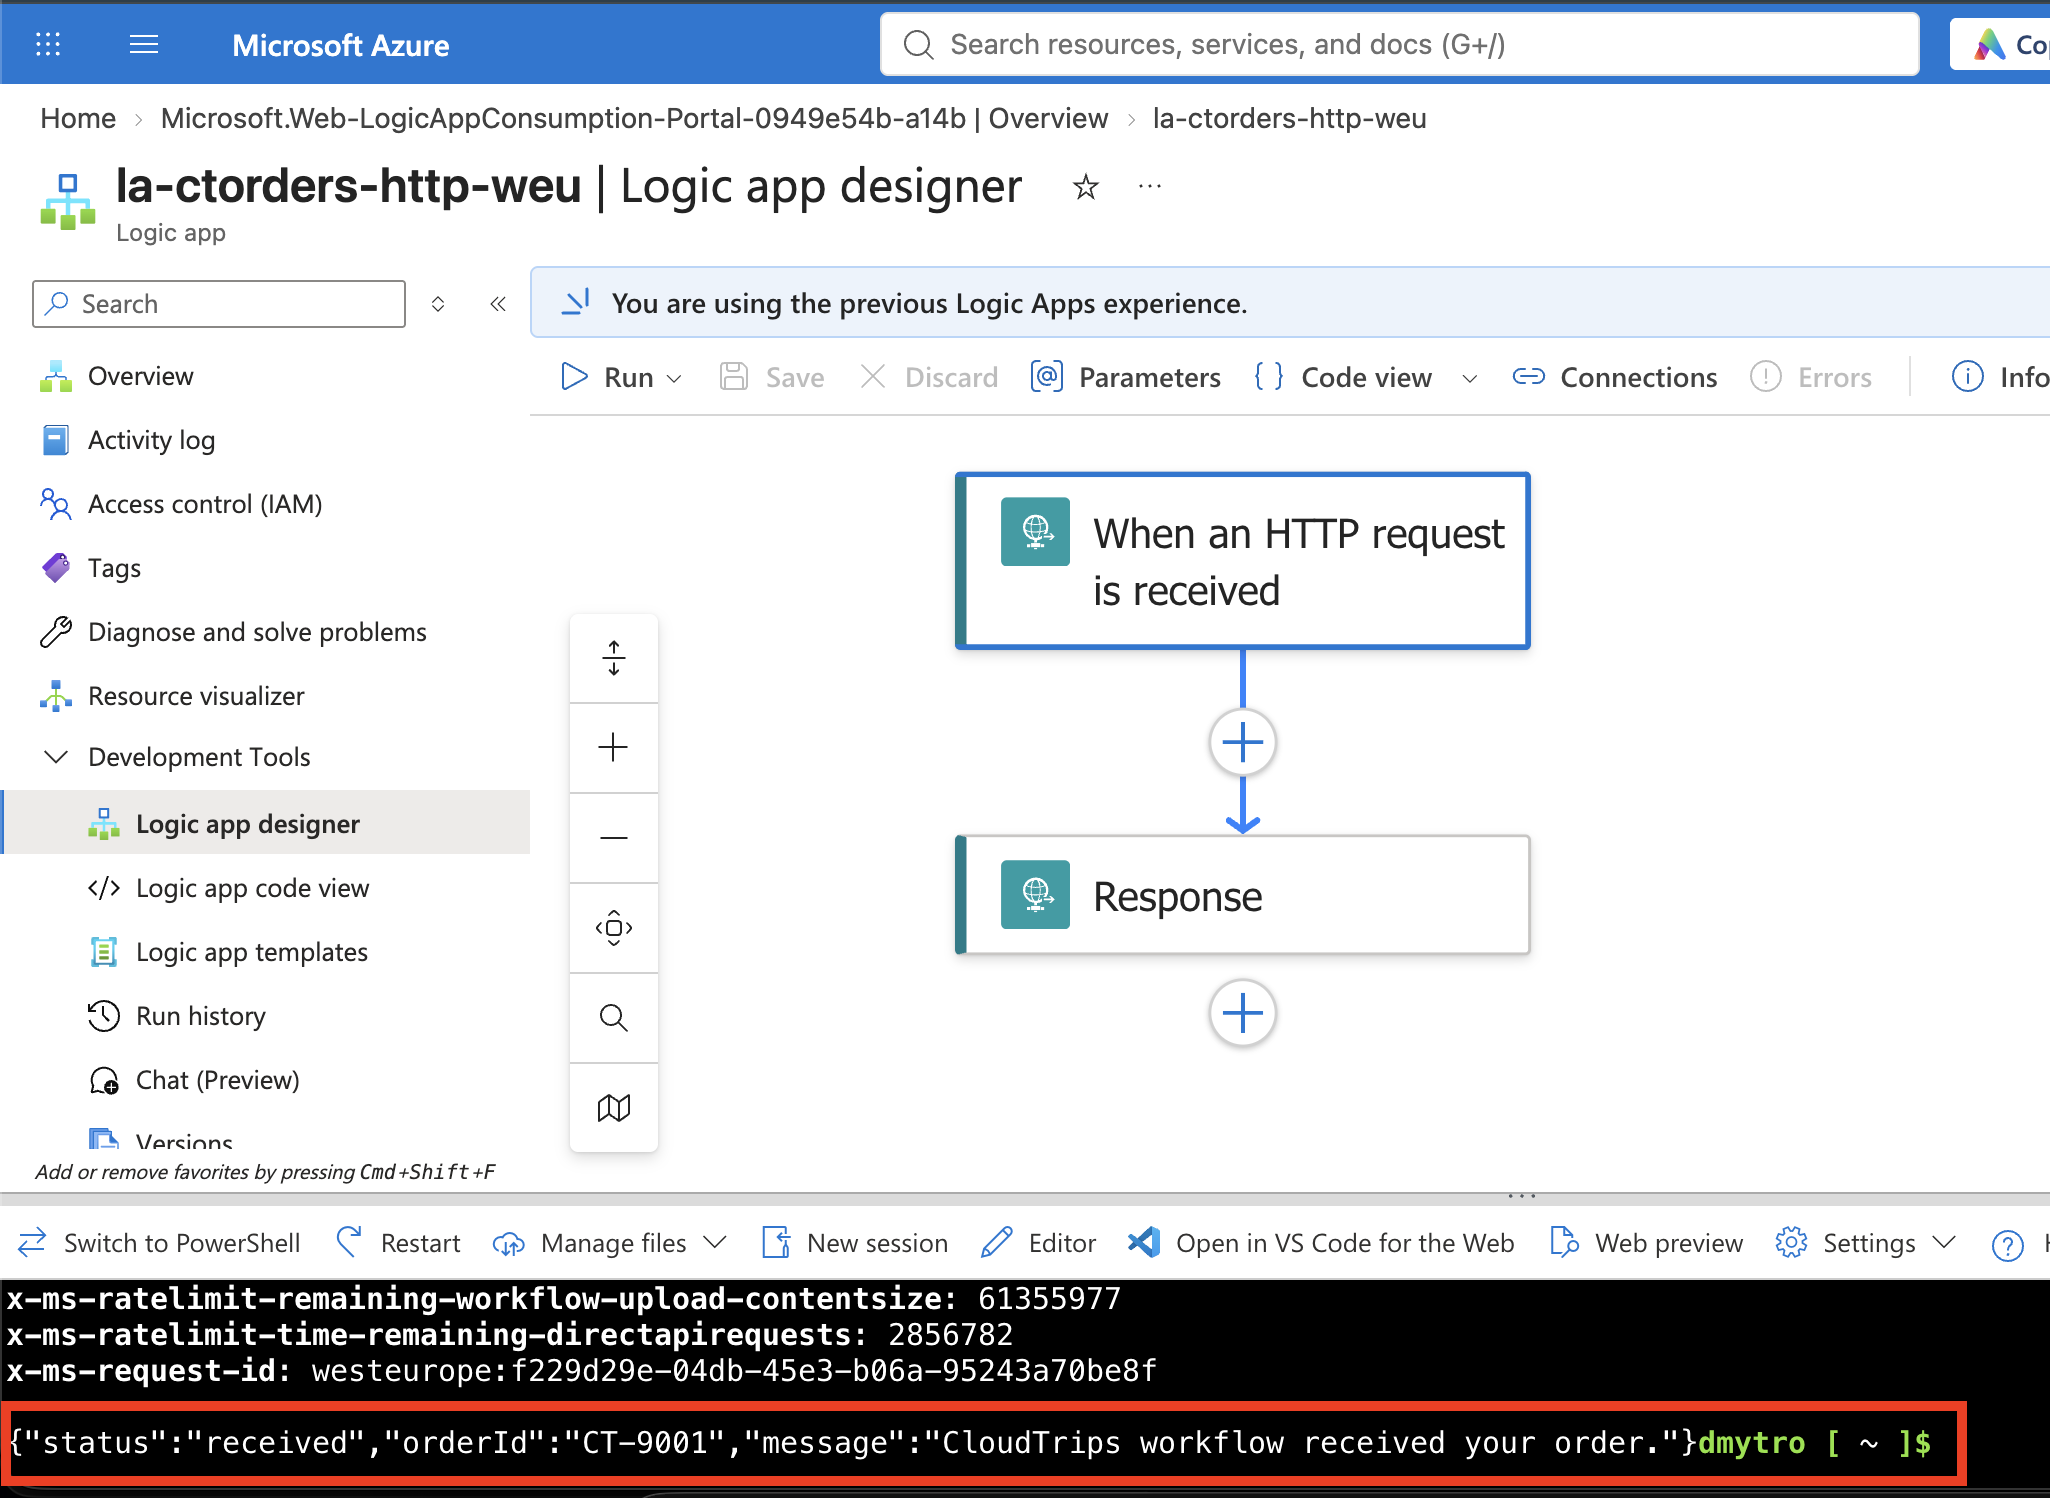Toggle the minimap icon
This screenshot has width=2050, height=1498.
point(614,1107)
